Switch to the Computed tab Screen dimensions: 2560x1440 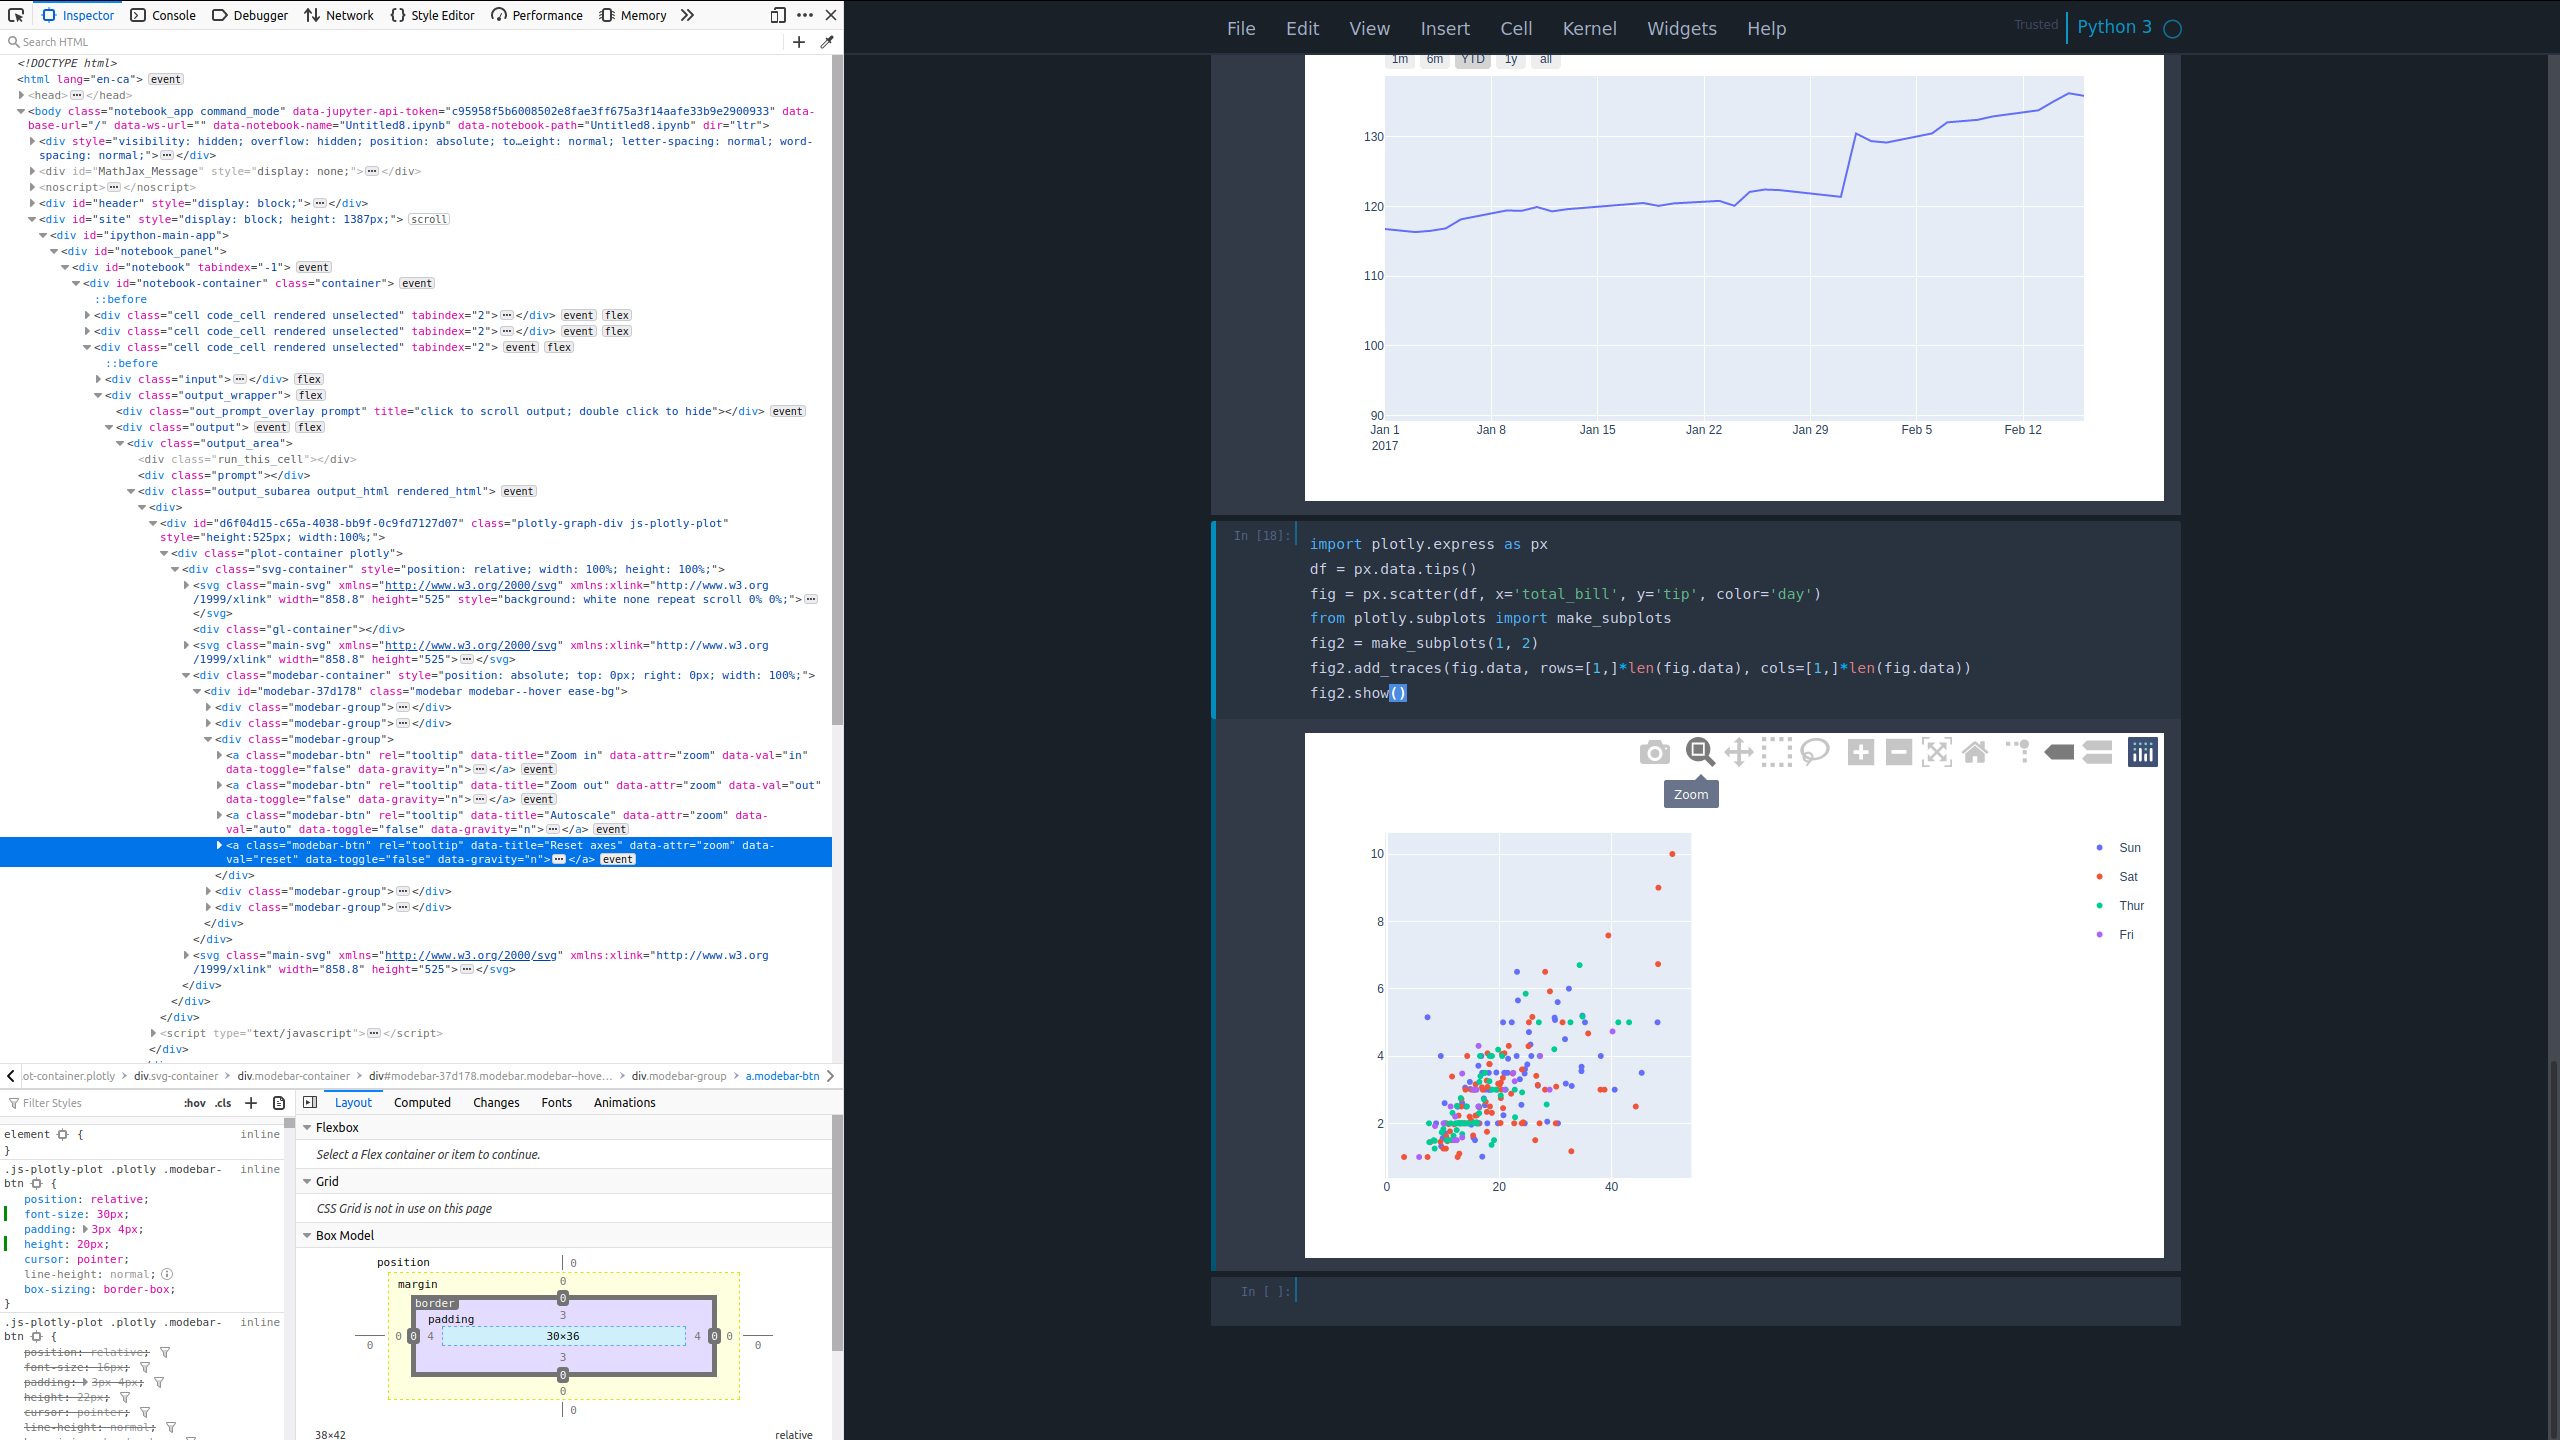click(x=422, y=1103)
